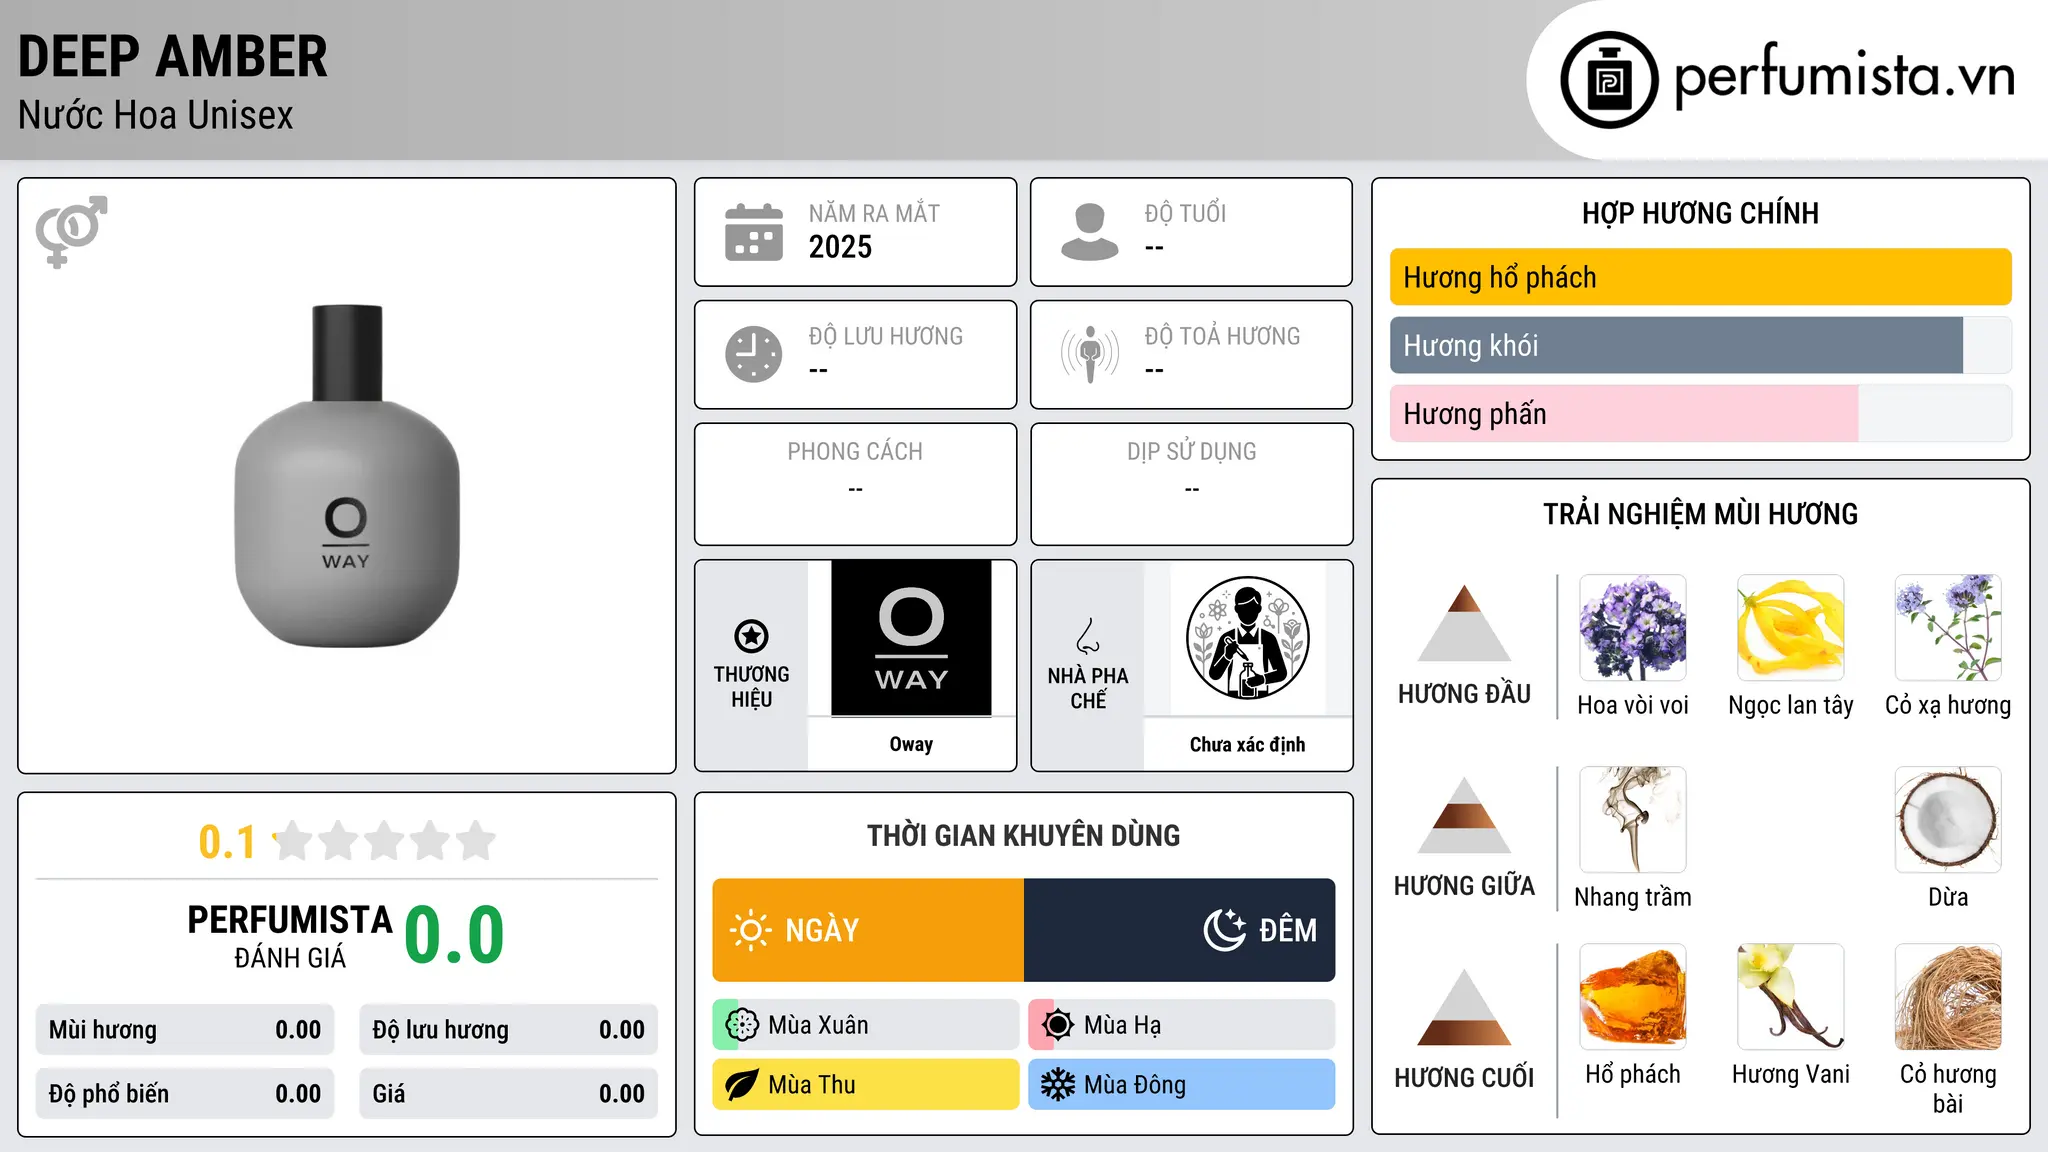Click the Nước Hoa Unisex subtitle
2048x1152 pixels.
(x=156, y=115)
